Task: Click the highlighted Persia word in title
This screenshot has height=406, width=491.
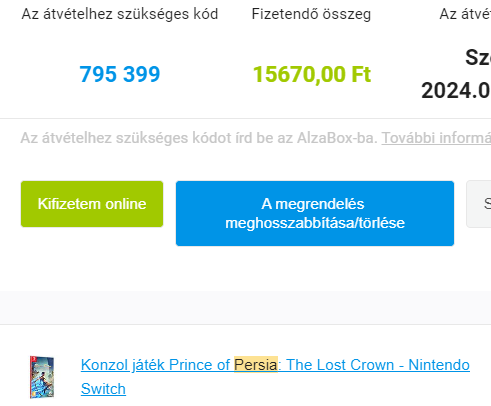Action: 256,365
